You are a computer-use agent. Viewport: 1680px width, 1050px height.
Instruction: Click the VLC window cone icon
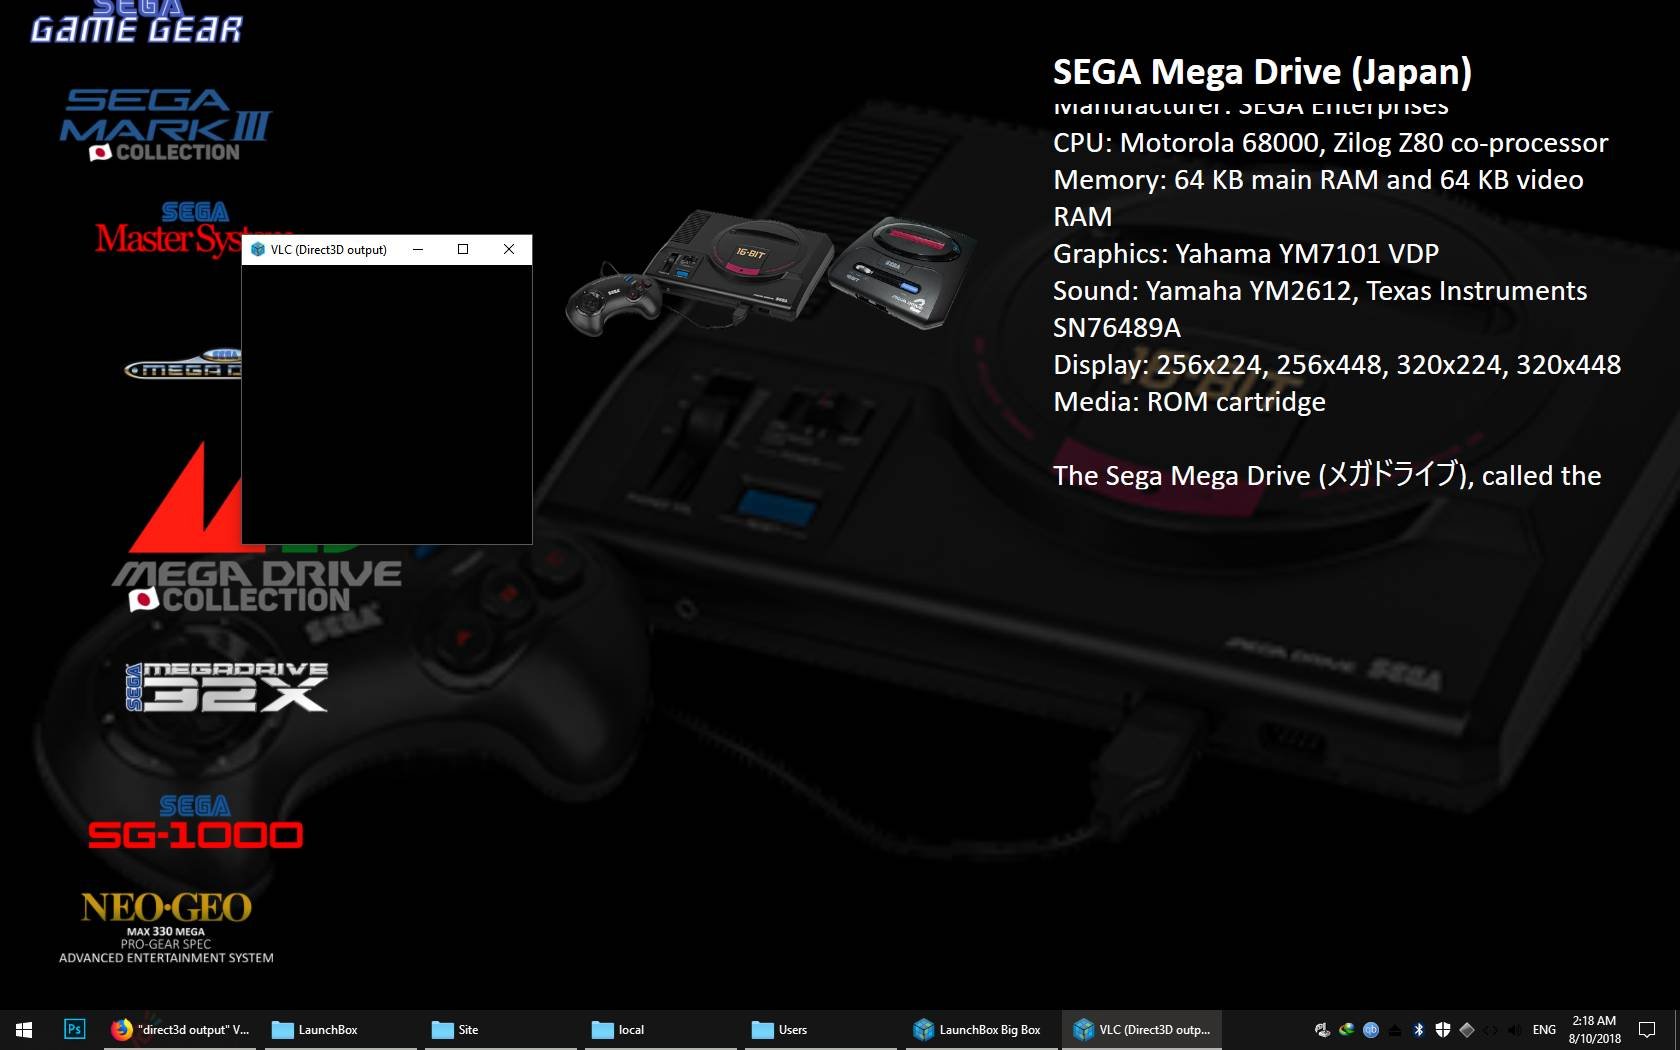258,249
